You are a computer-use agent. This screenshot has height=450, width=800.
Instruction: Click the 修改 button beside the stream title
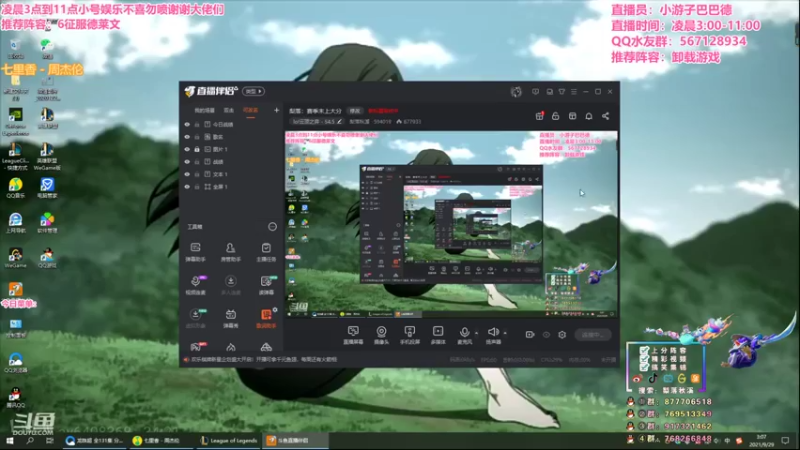click(x=355, y=111)
